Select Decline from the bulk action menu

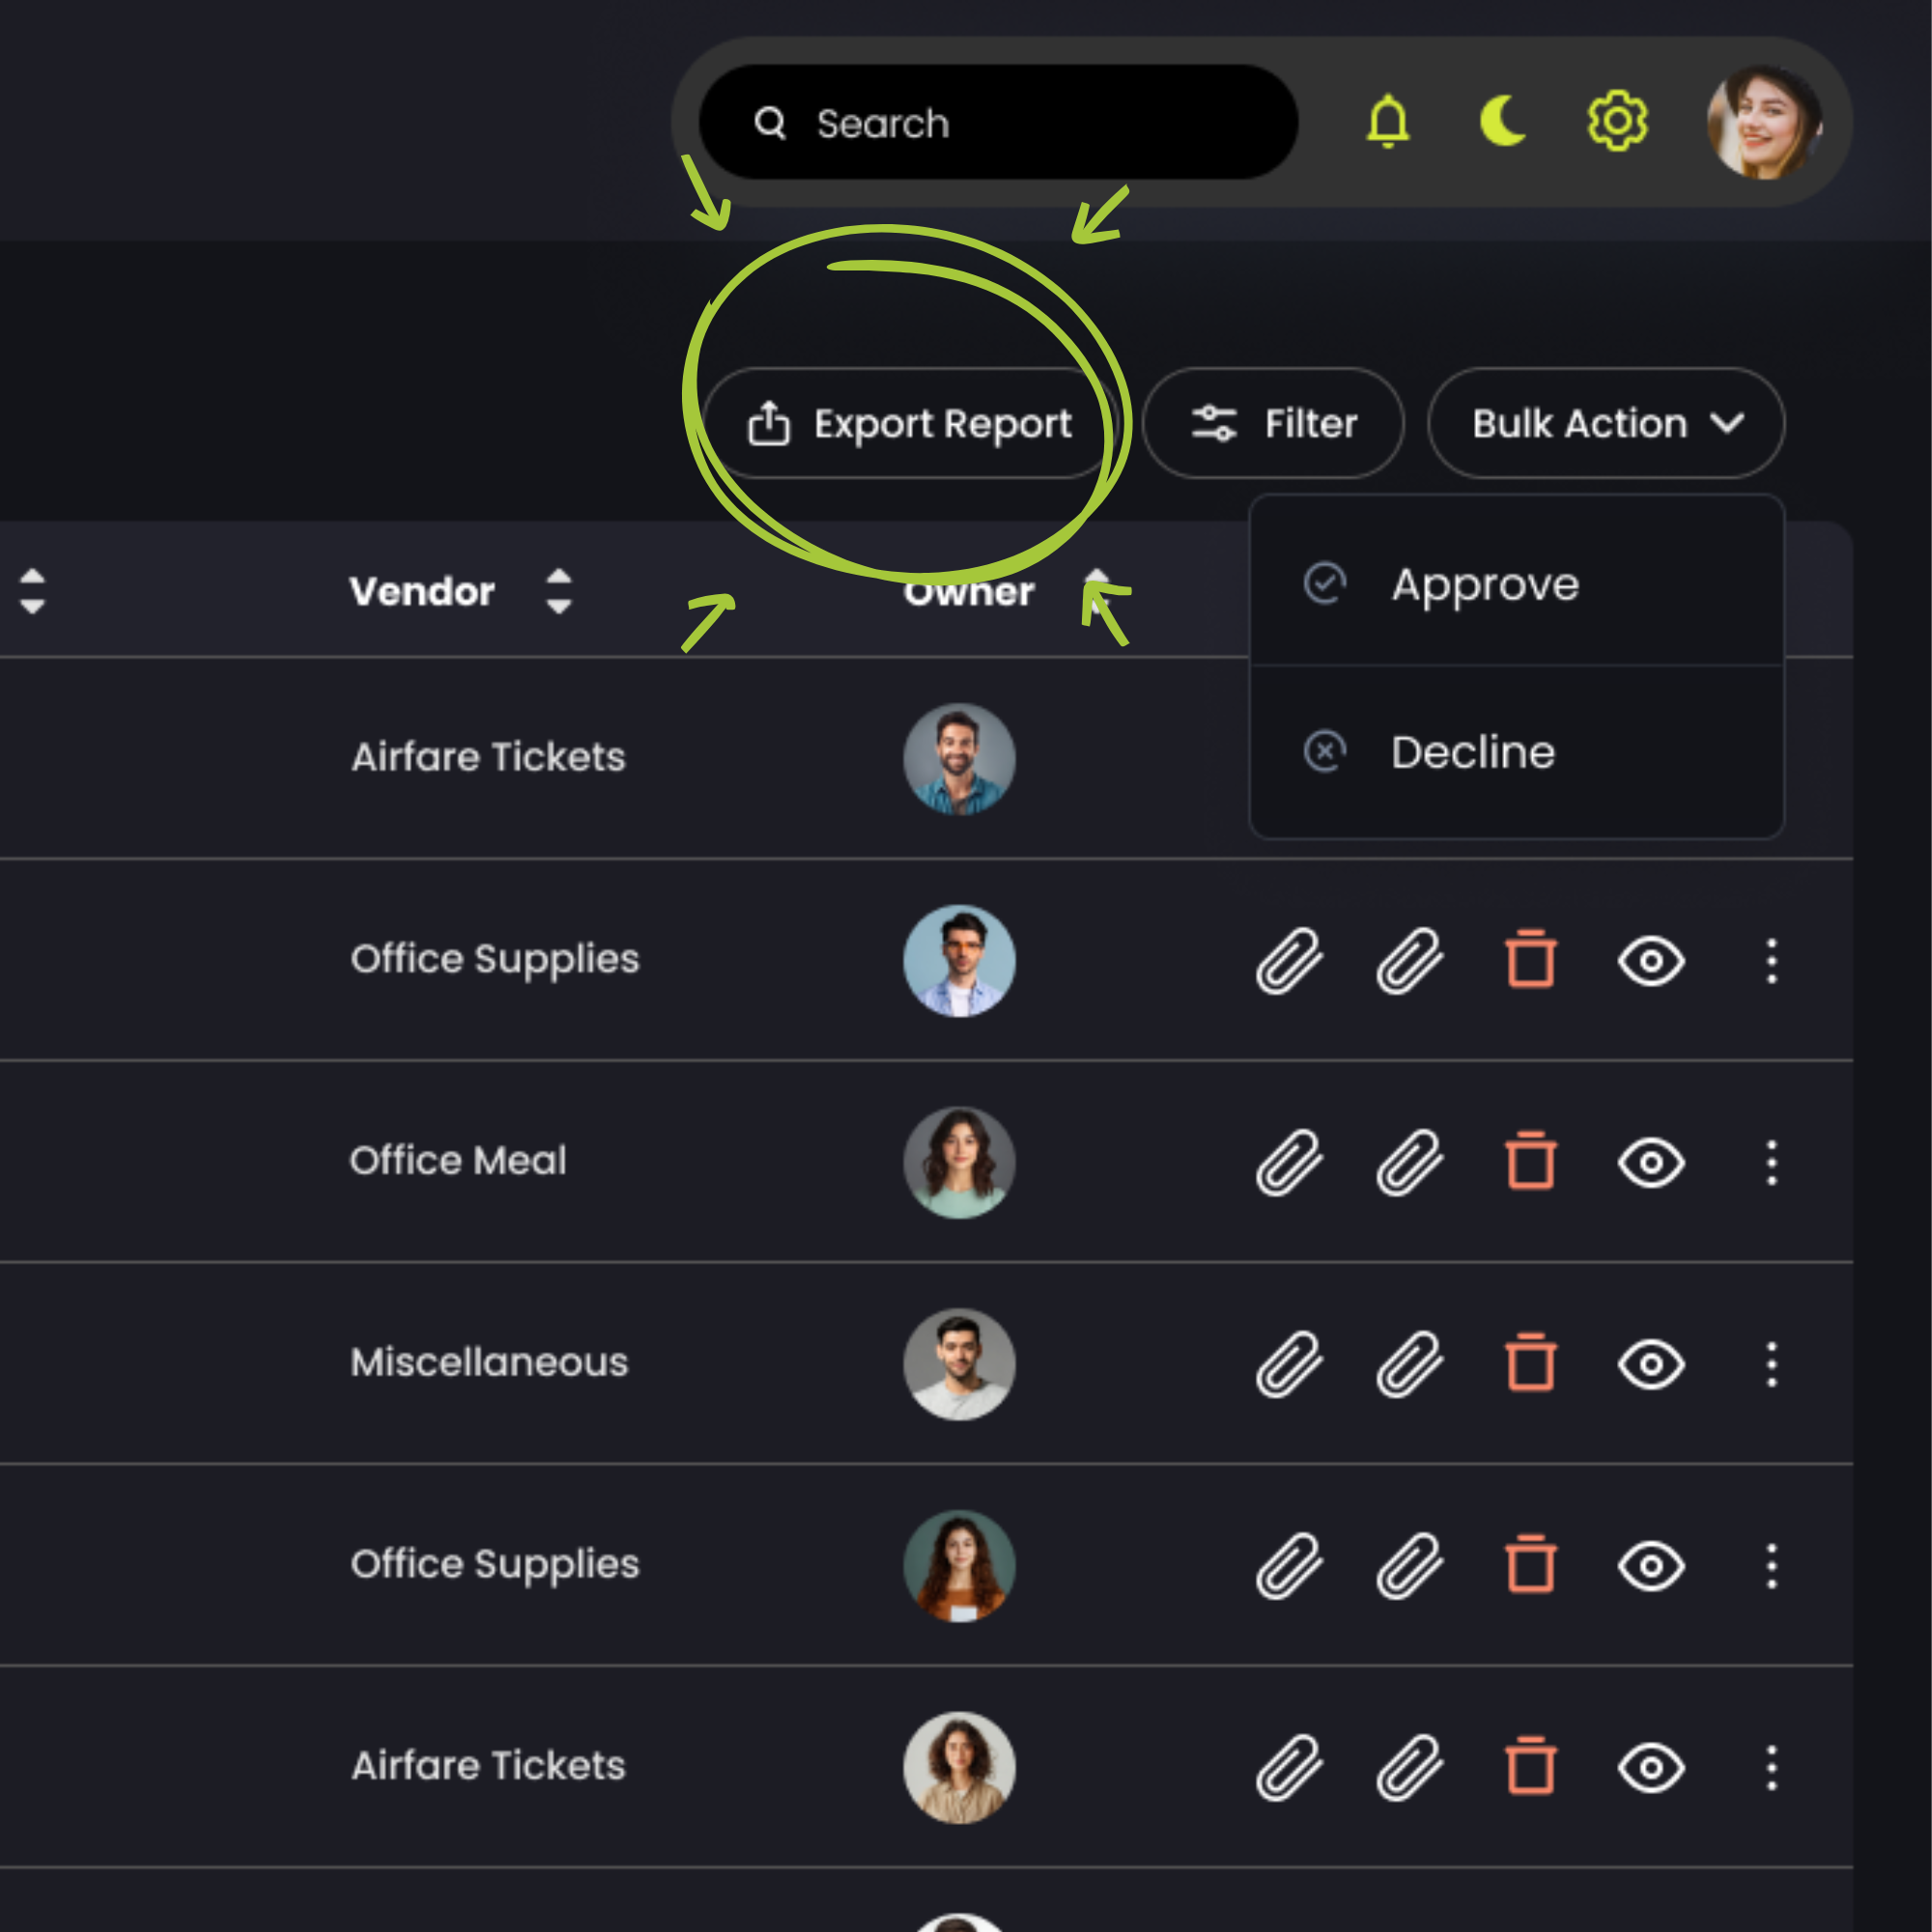[1472, 752]
